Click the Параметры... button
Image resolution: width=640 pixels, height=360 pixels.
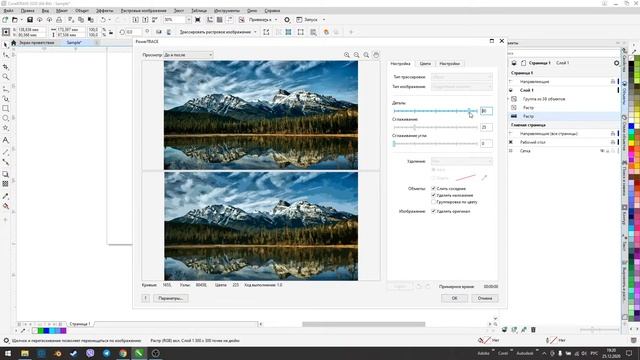171,298
